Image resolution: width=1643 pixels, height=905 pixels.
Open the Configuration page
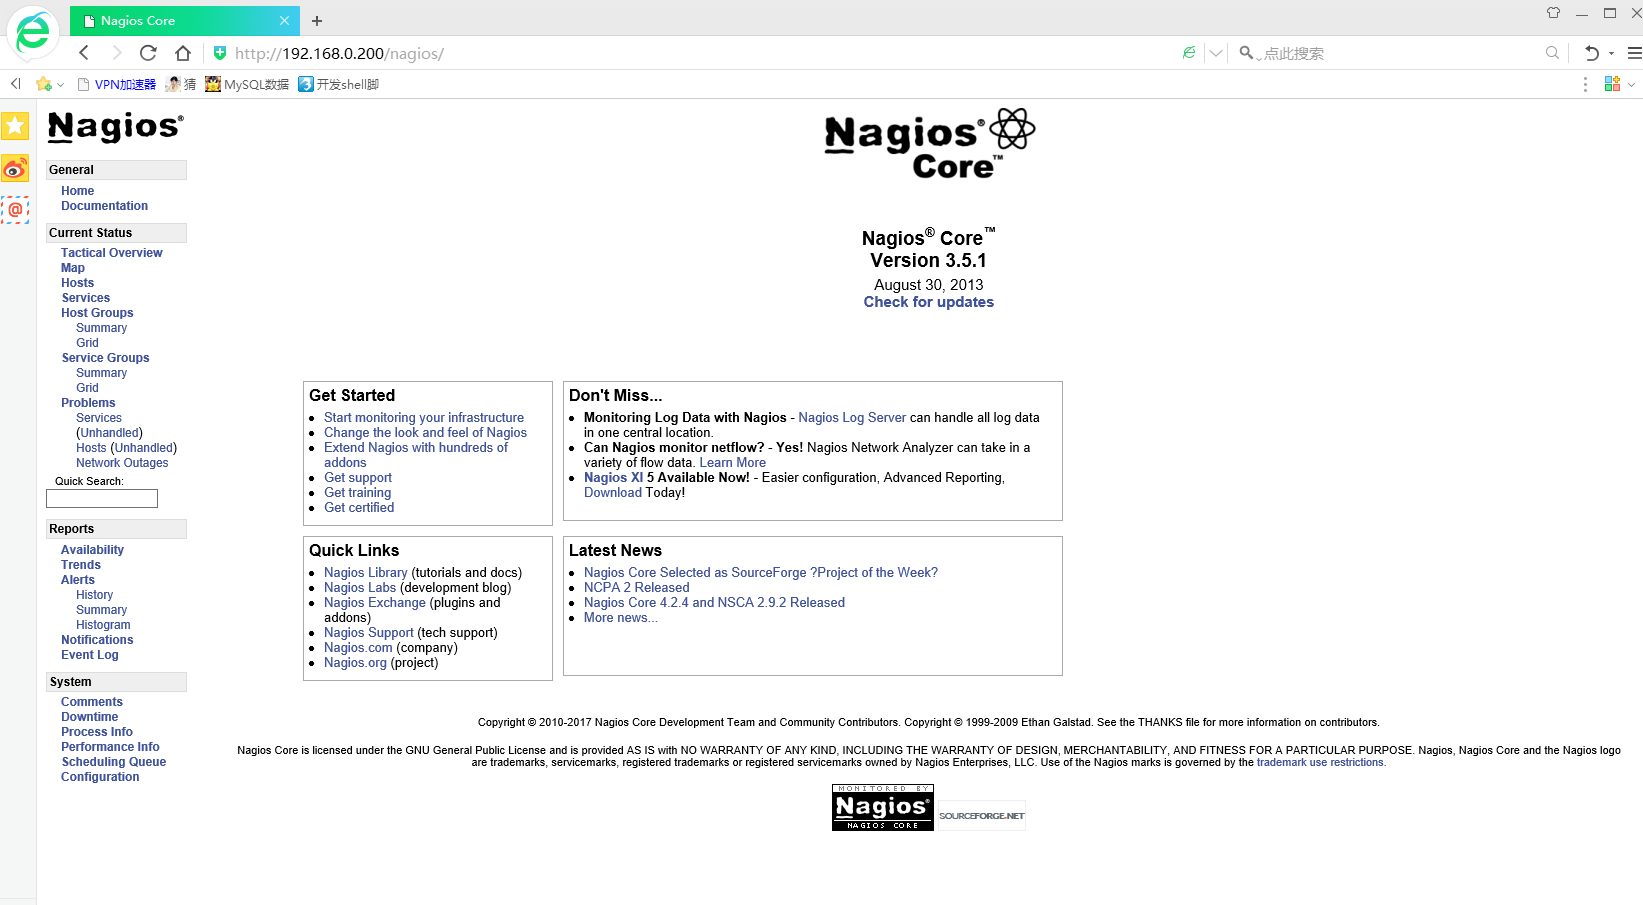[100, 777]
